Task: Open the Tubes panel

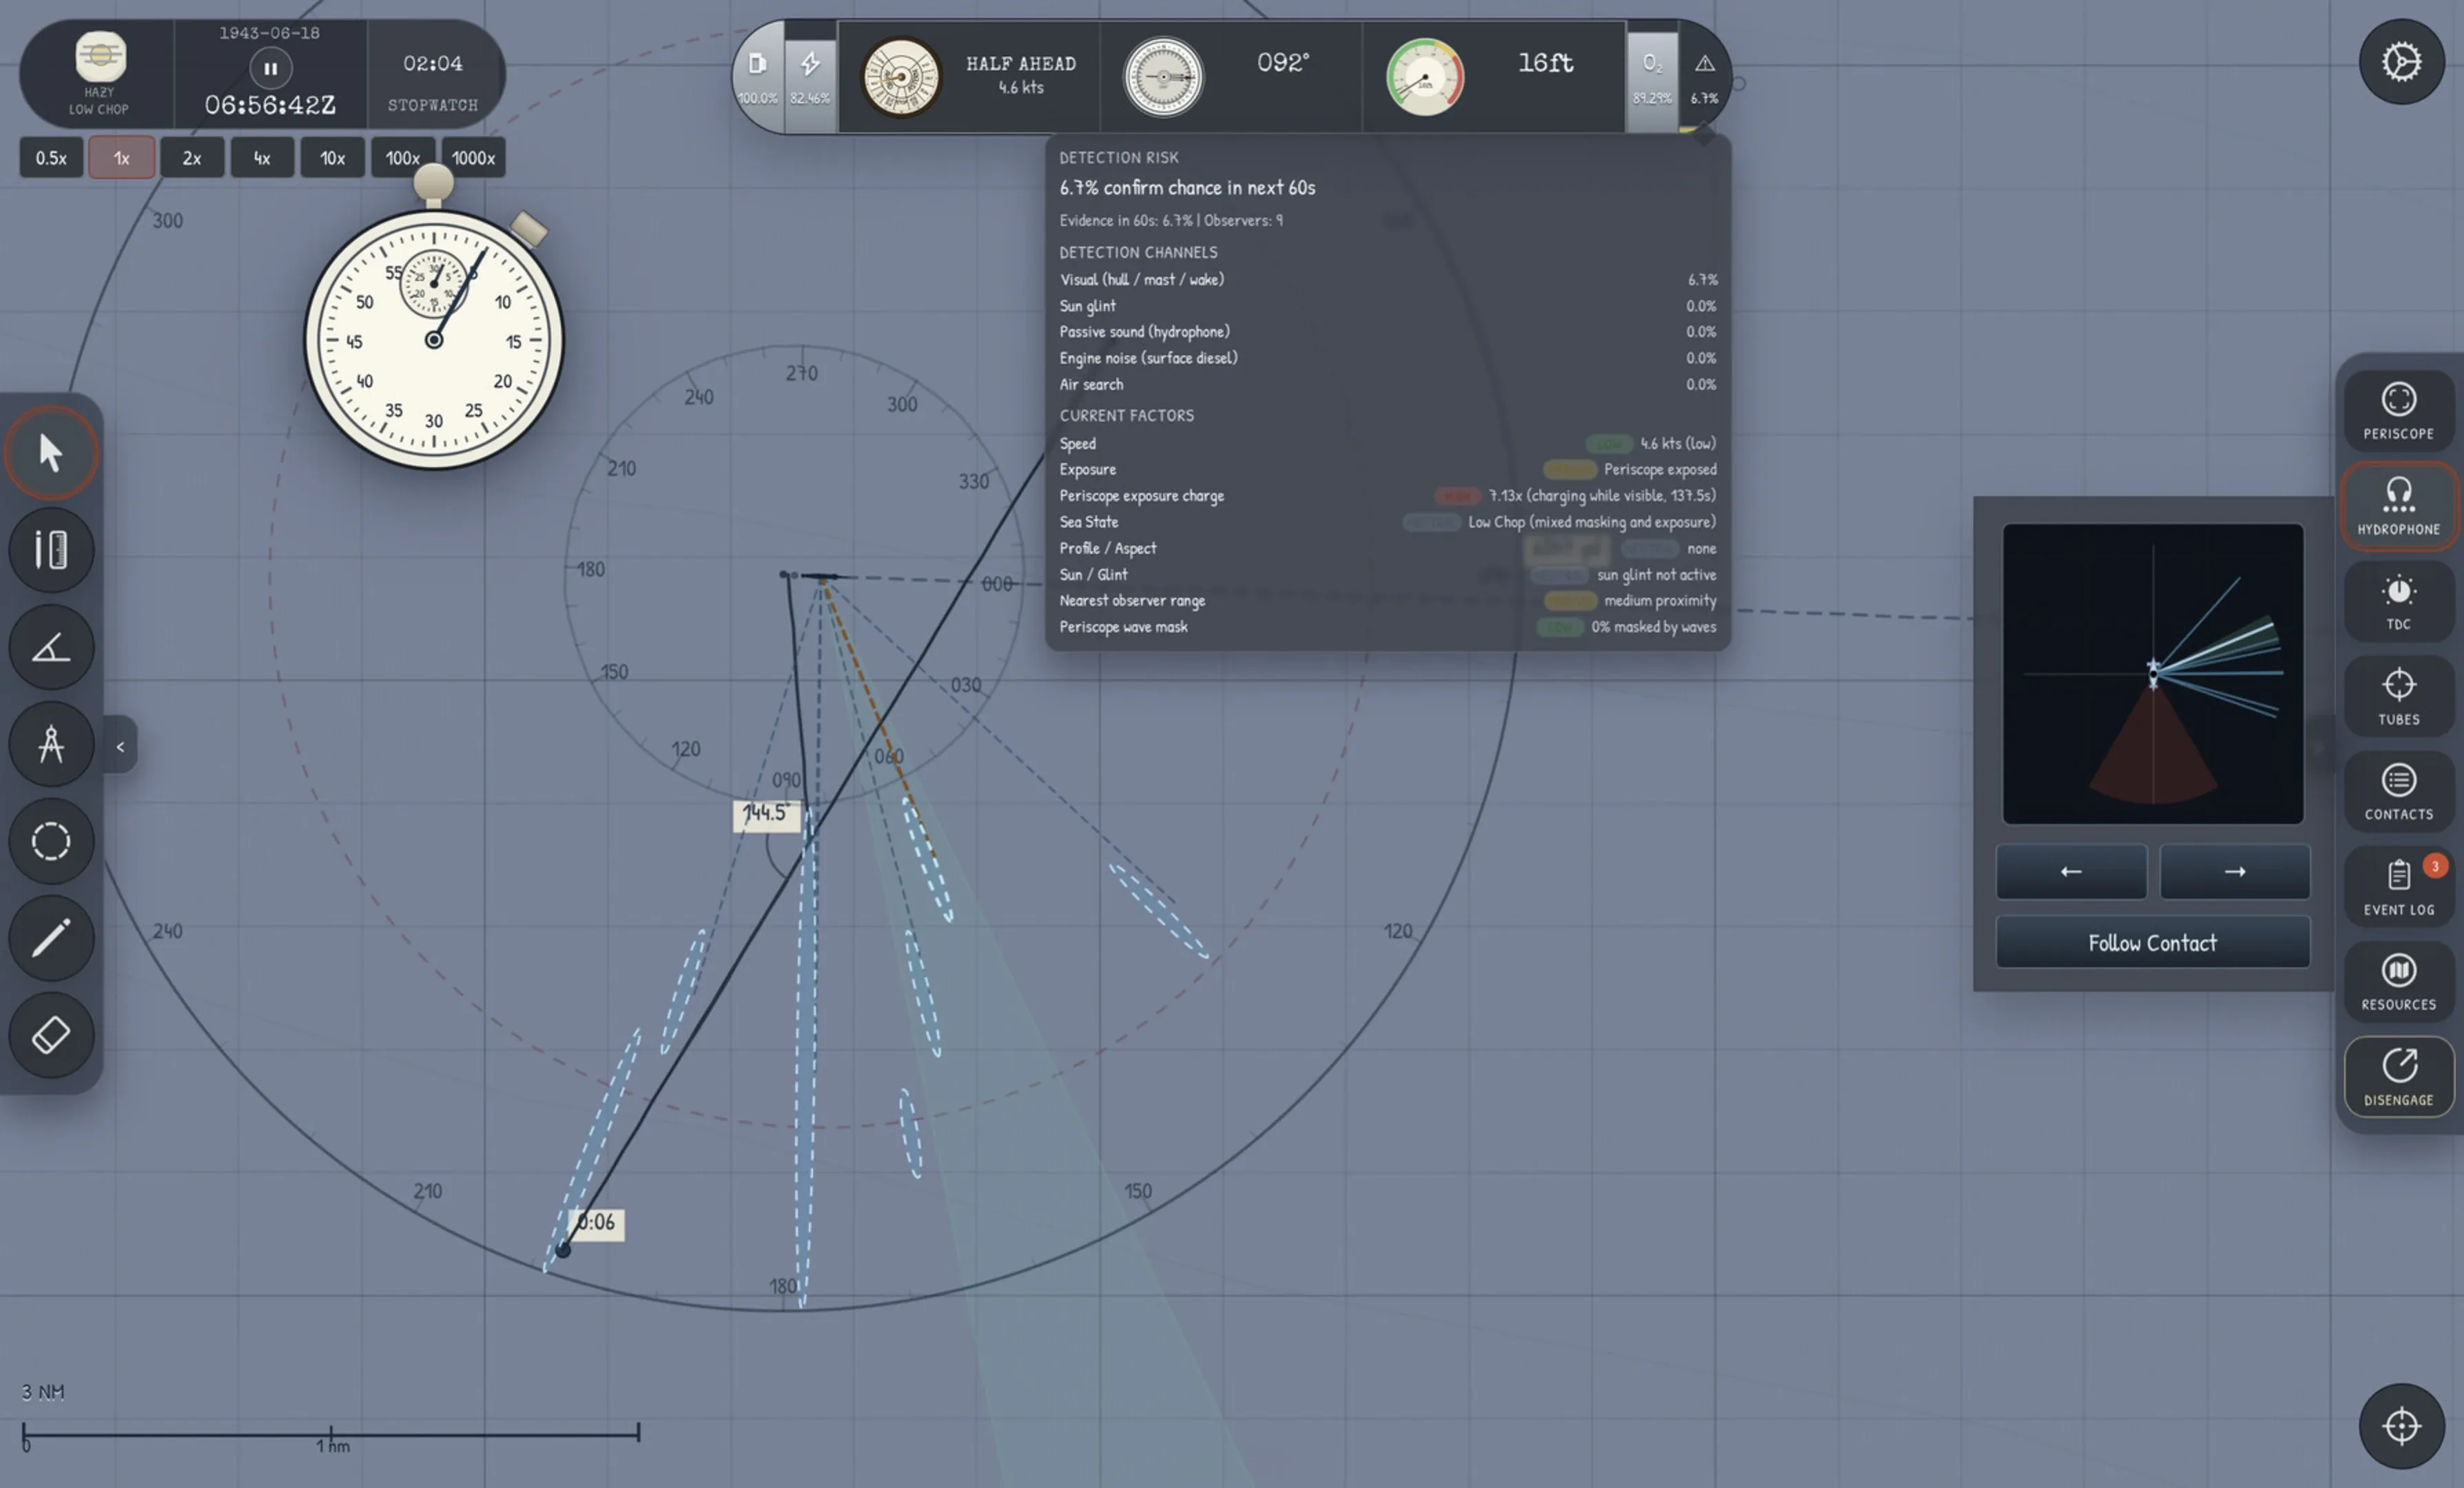Action: tap(2398, 696)
